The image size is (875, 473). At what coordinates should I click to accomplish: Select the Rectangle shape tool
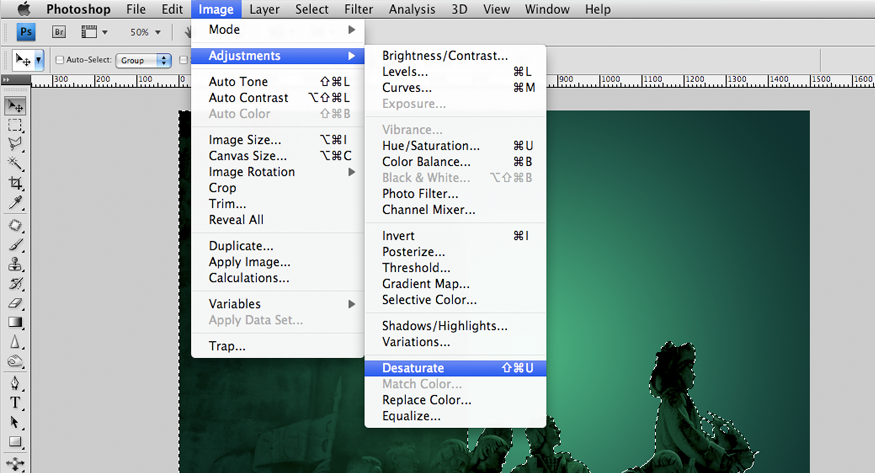[x=15, y=442]
